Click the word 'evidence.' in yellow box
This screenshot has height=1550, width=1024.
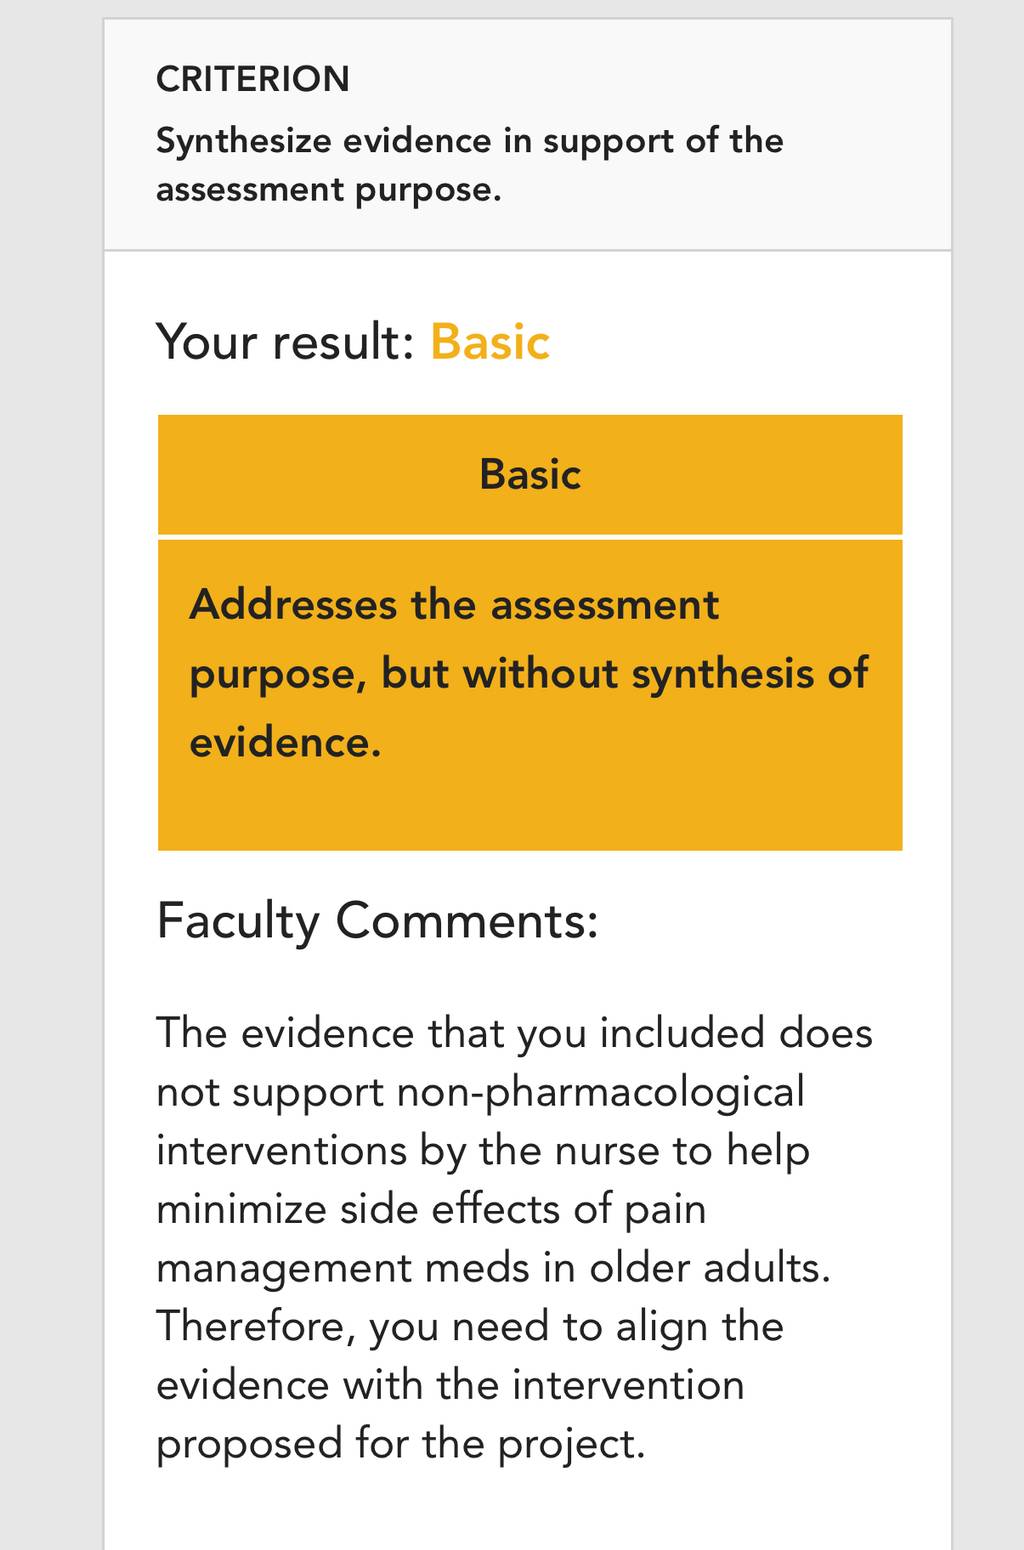(x=285, y=743)
